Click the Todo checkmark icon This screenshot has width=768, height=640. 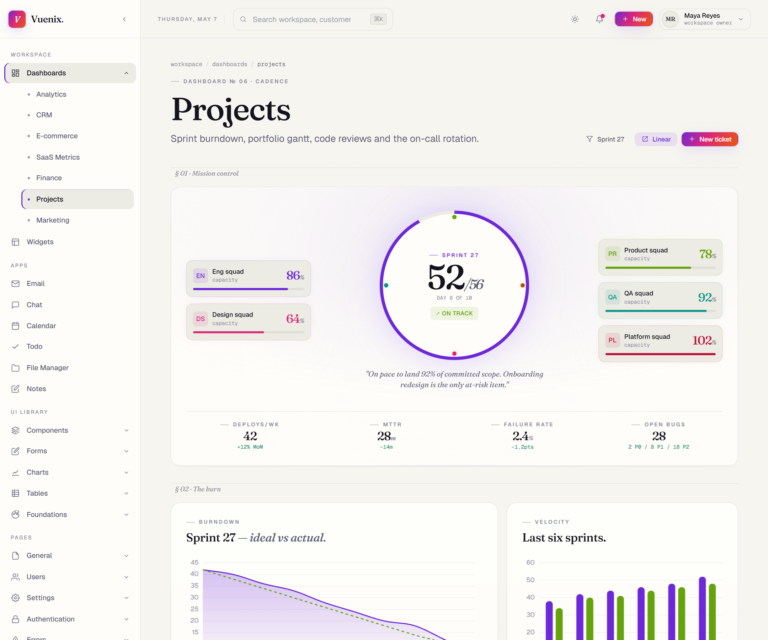pyautogui.click(x=15, y=346)
